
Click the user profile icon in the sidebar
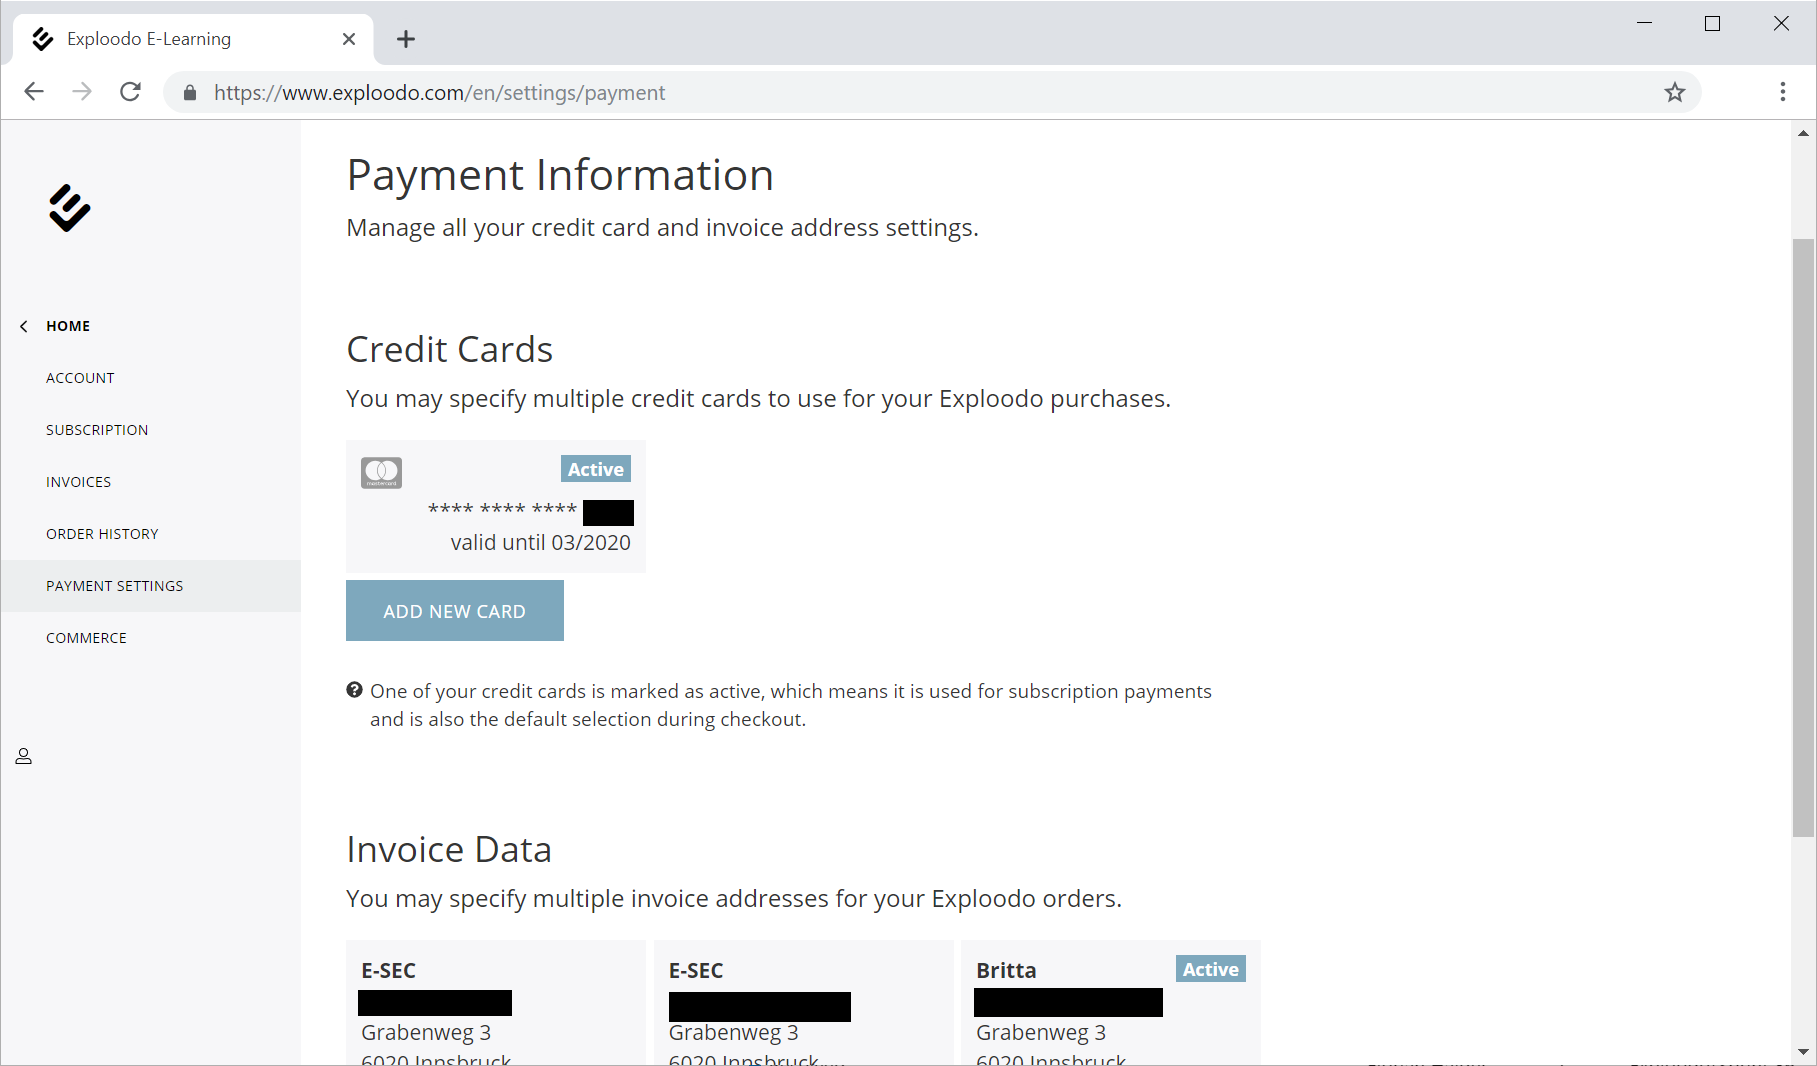pyautogui.click(x=24, y=756)
